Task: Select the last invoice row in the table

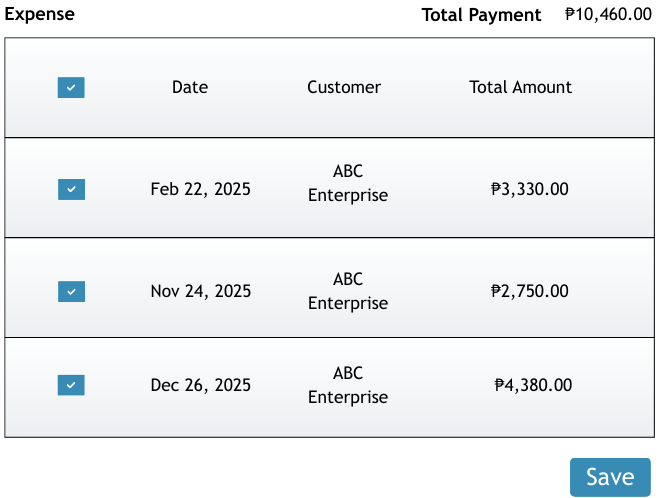Action: pos(440,415)
